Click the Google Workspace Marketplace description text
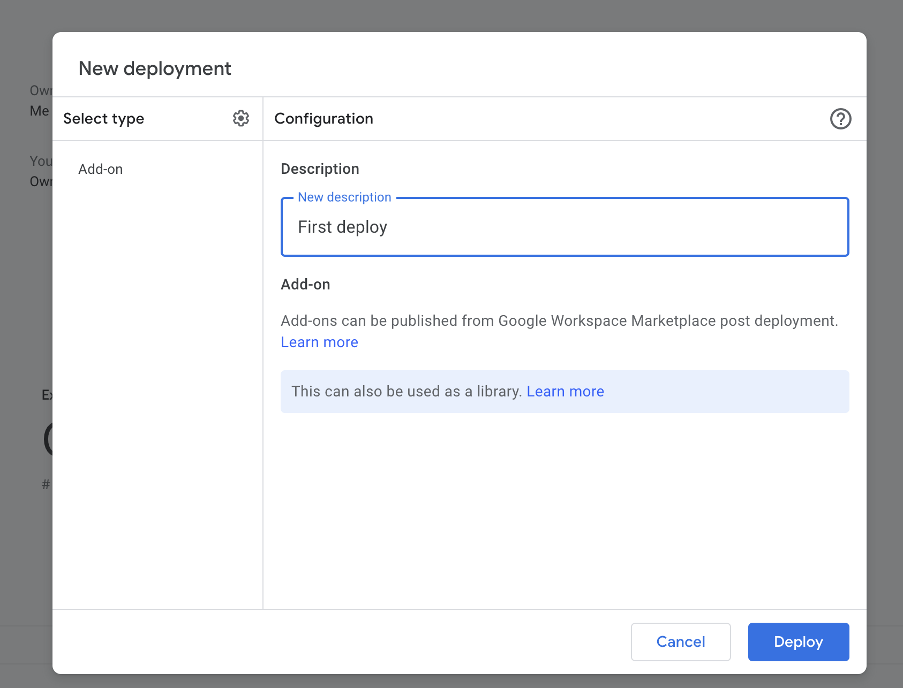Image resolution: width=904 pixels, height=688 pixels. [x=559, y=321]
